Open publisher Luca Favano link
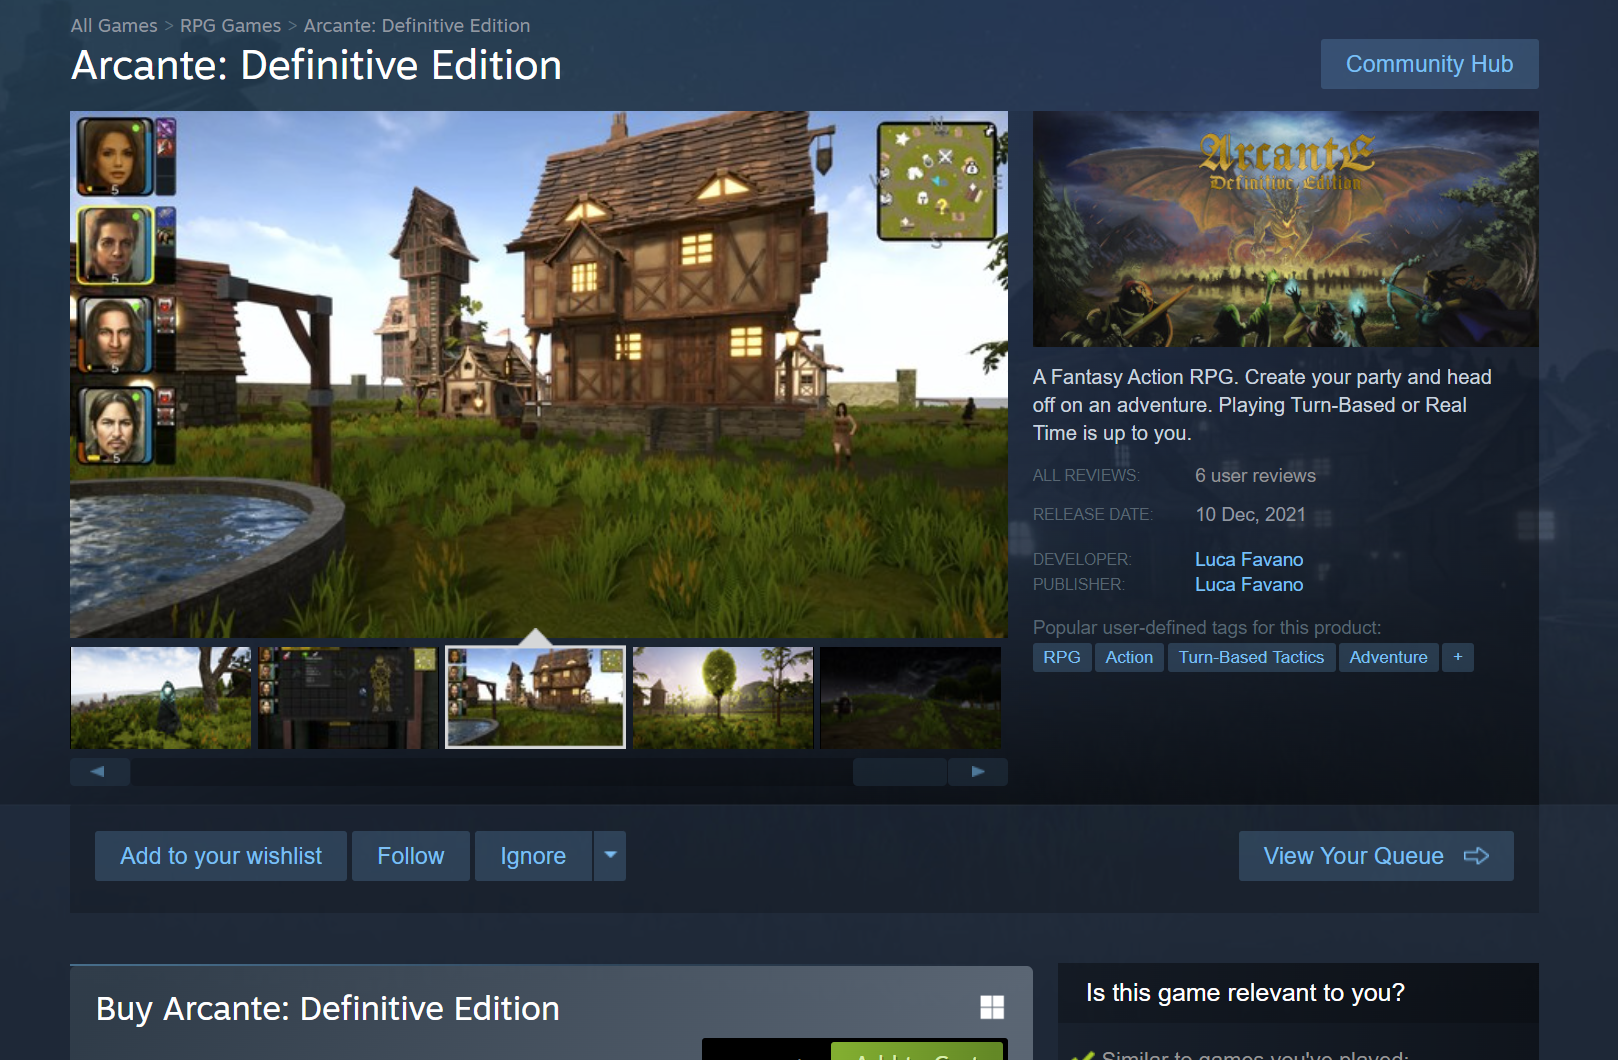 (1249, 584)
